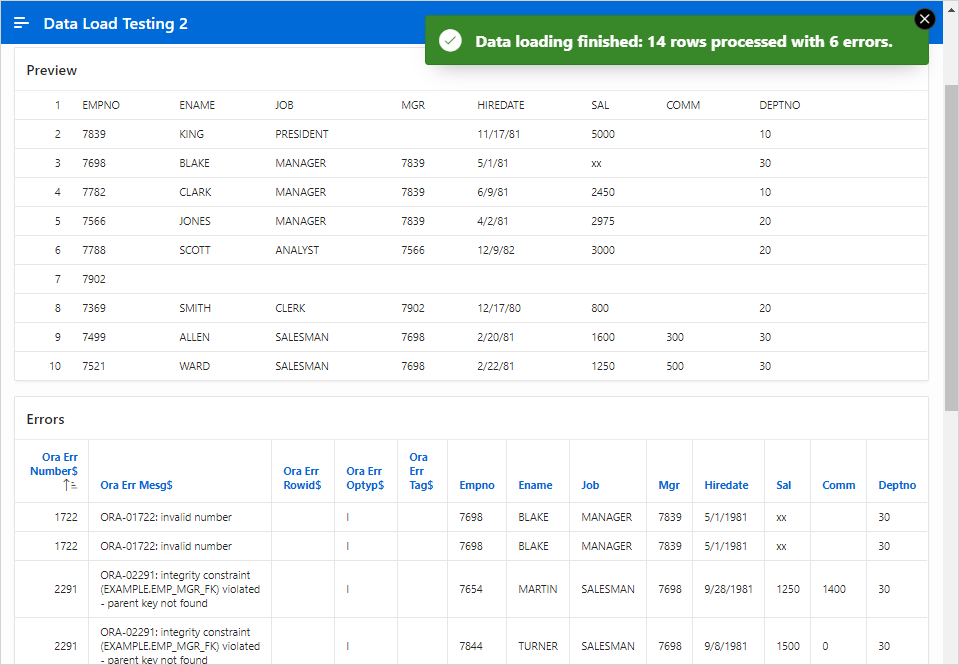Close the data loading success notification
Screen dimensions: 959x665
(x=925, y=19)
